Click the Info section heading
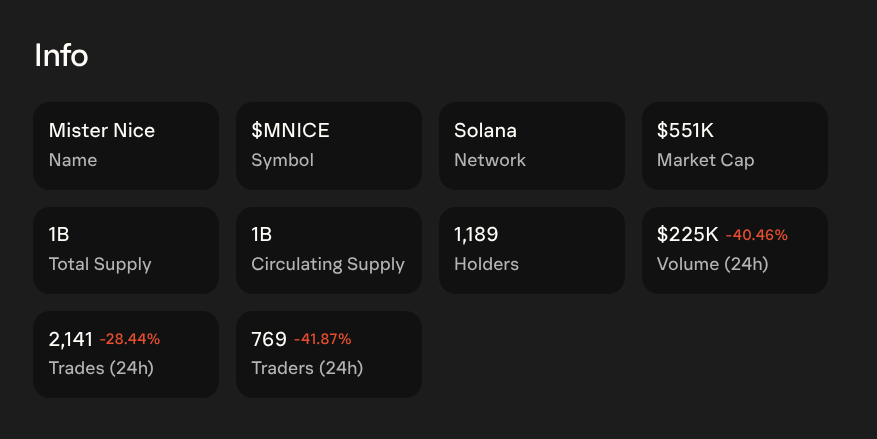Image resolution: width=877 pixels, height=439 pixels. point(61,55)
